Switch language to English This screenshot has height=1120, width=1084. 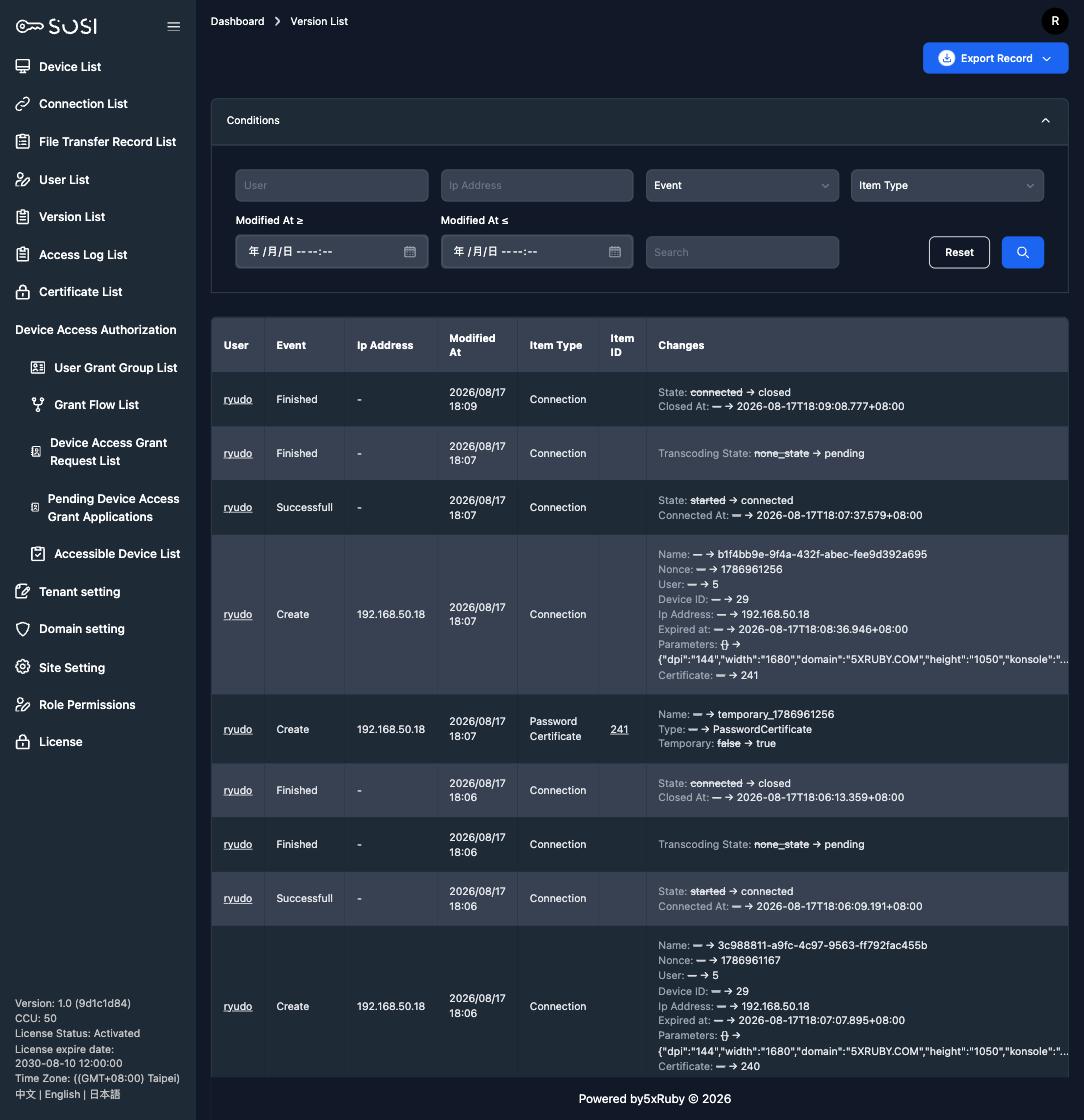pos(62,1094)
